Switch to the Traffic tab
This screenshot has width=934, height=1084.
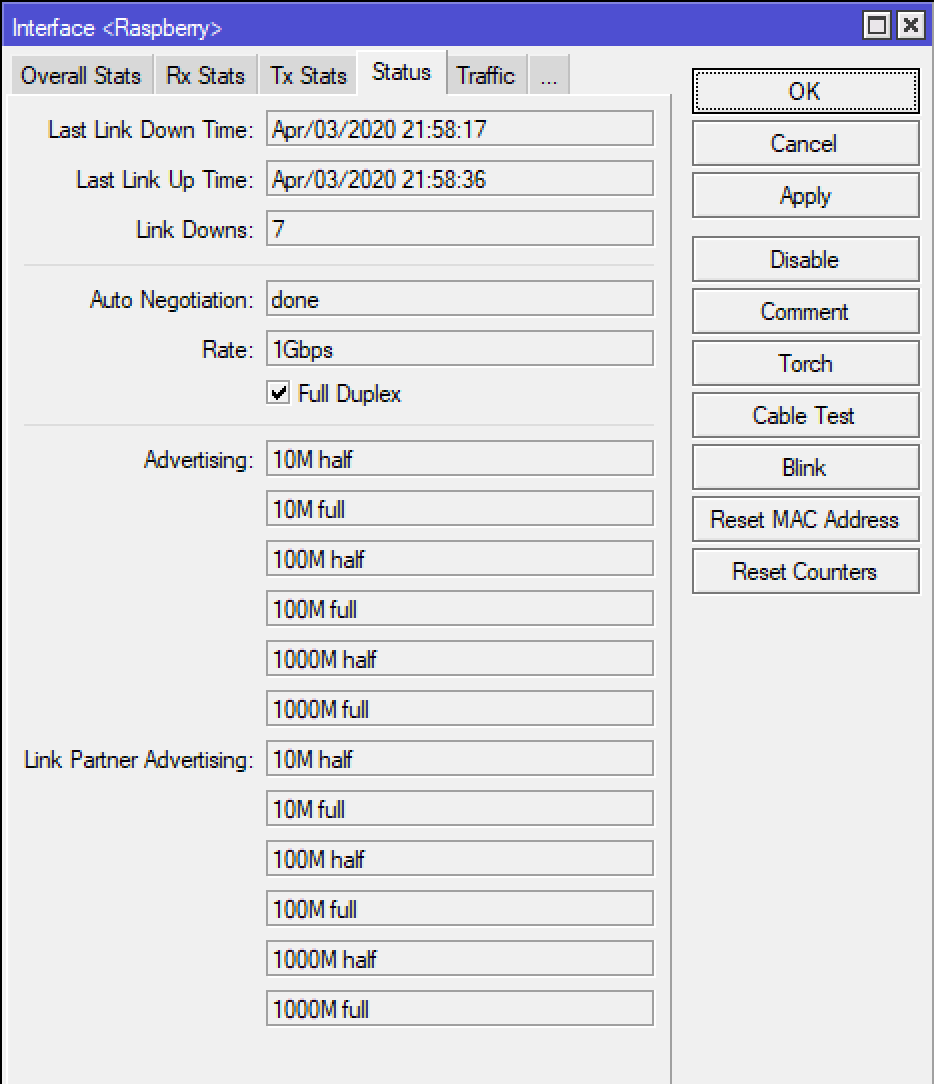tap(486, 75)
